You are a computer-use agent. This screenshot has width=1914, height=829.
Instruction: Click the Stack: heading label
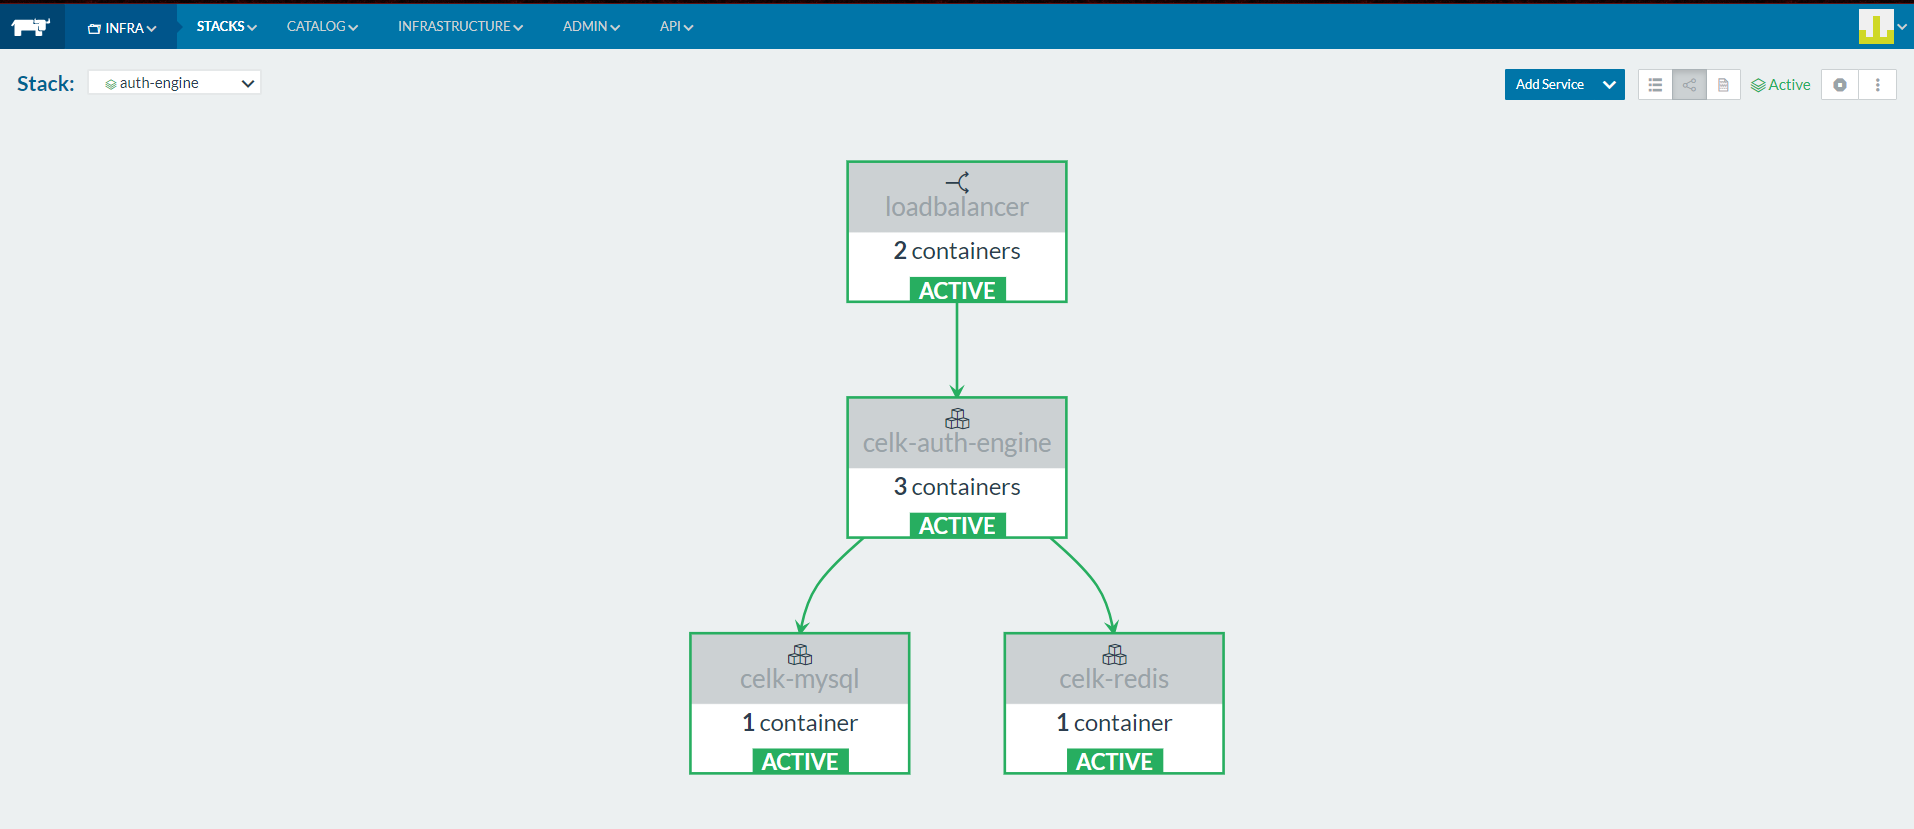click(x=45, y=84)
